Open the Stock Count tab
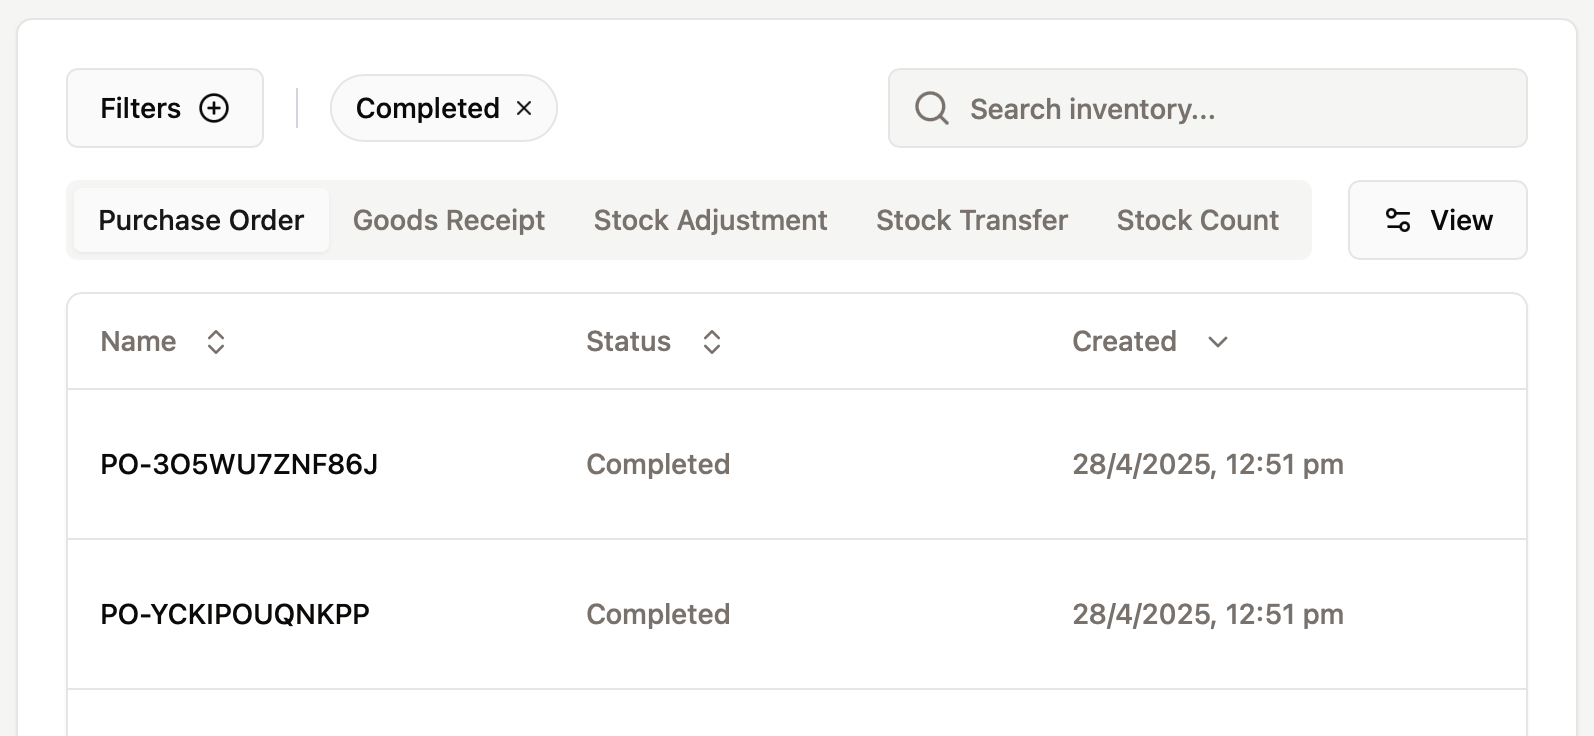Screen dimensions: 1594x736 pyautogui.click(x=1197, y=220)
